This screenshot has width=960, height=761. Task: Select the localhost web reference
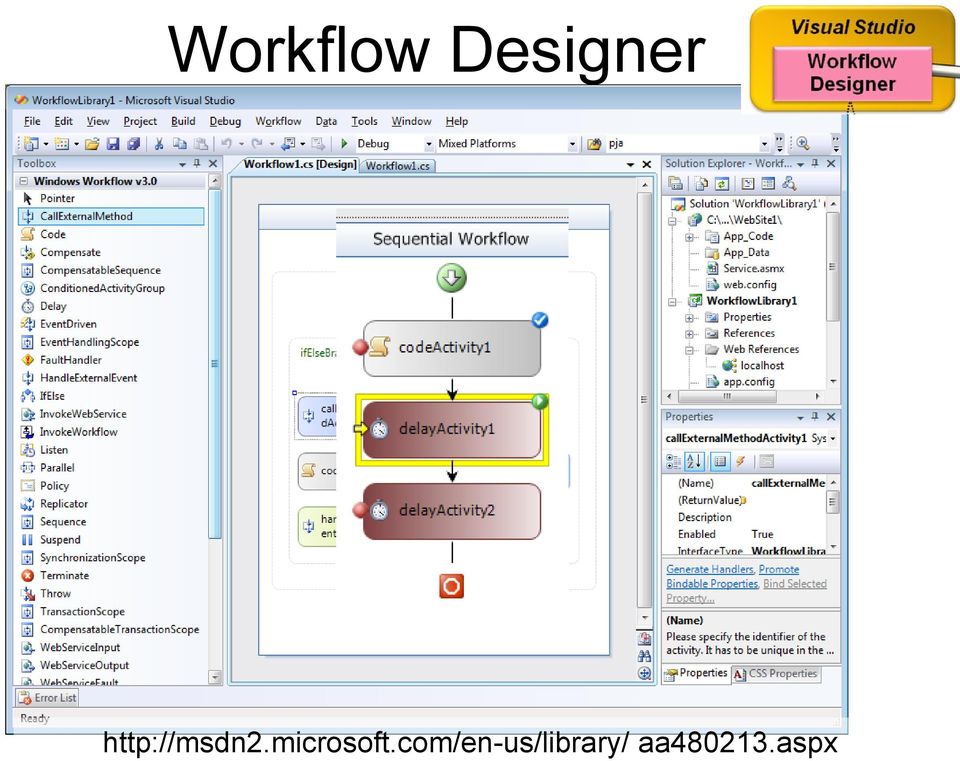pos(762,366)
